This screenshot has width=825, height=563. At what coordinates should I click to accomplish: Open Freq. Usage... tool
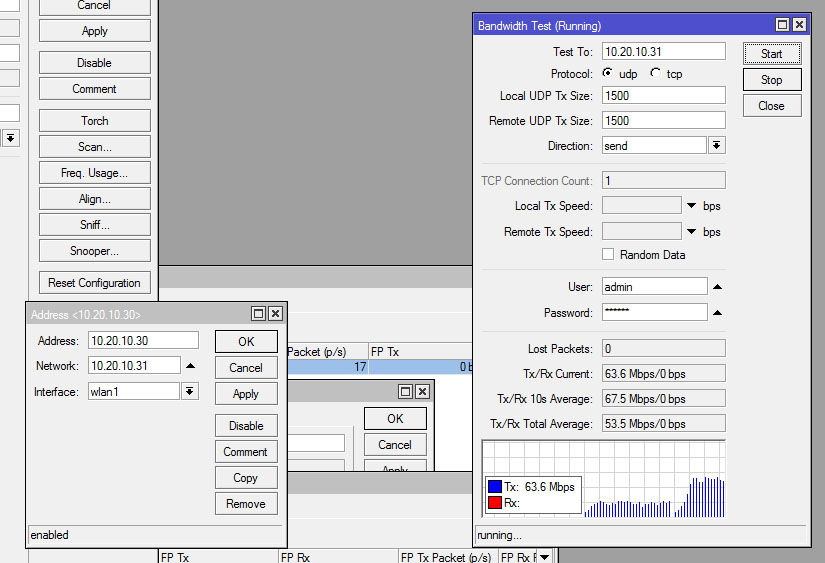(x=95, y=173)
